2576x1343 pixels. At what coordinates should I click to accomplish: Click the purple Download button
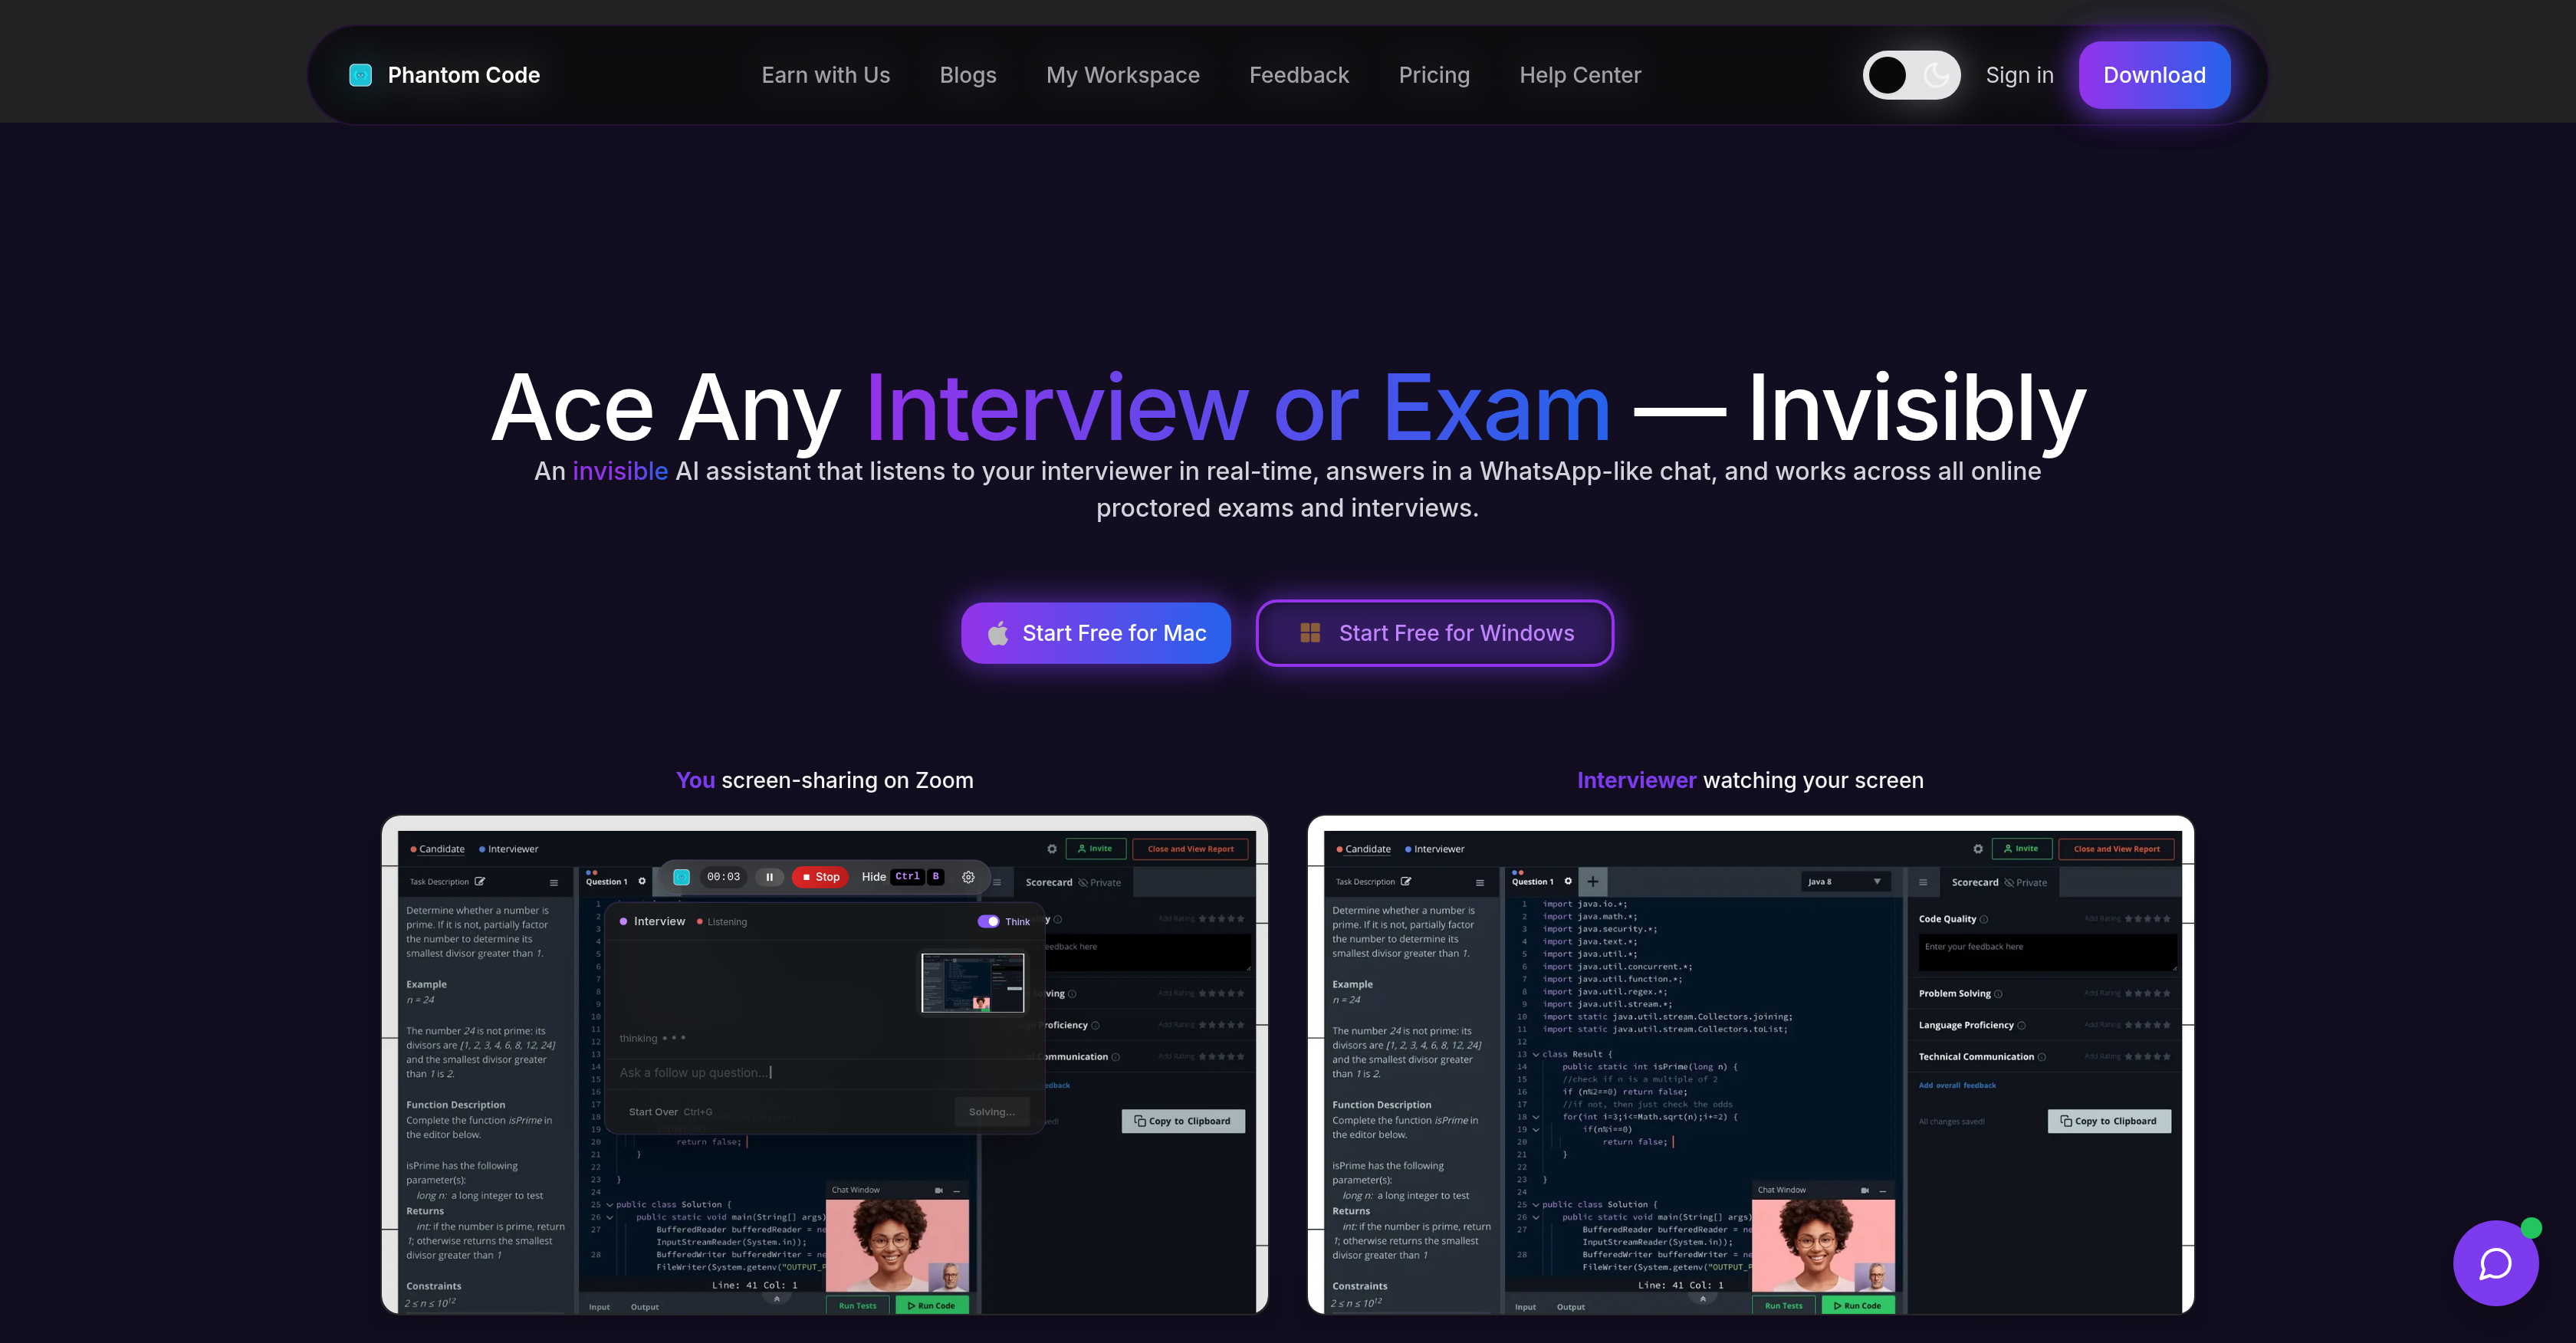2154,75
